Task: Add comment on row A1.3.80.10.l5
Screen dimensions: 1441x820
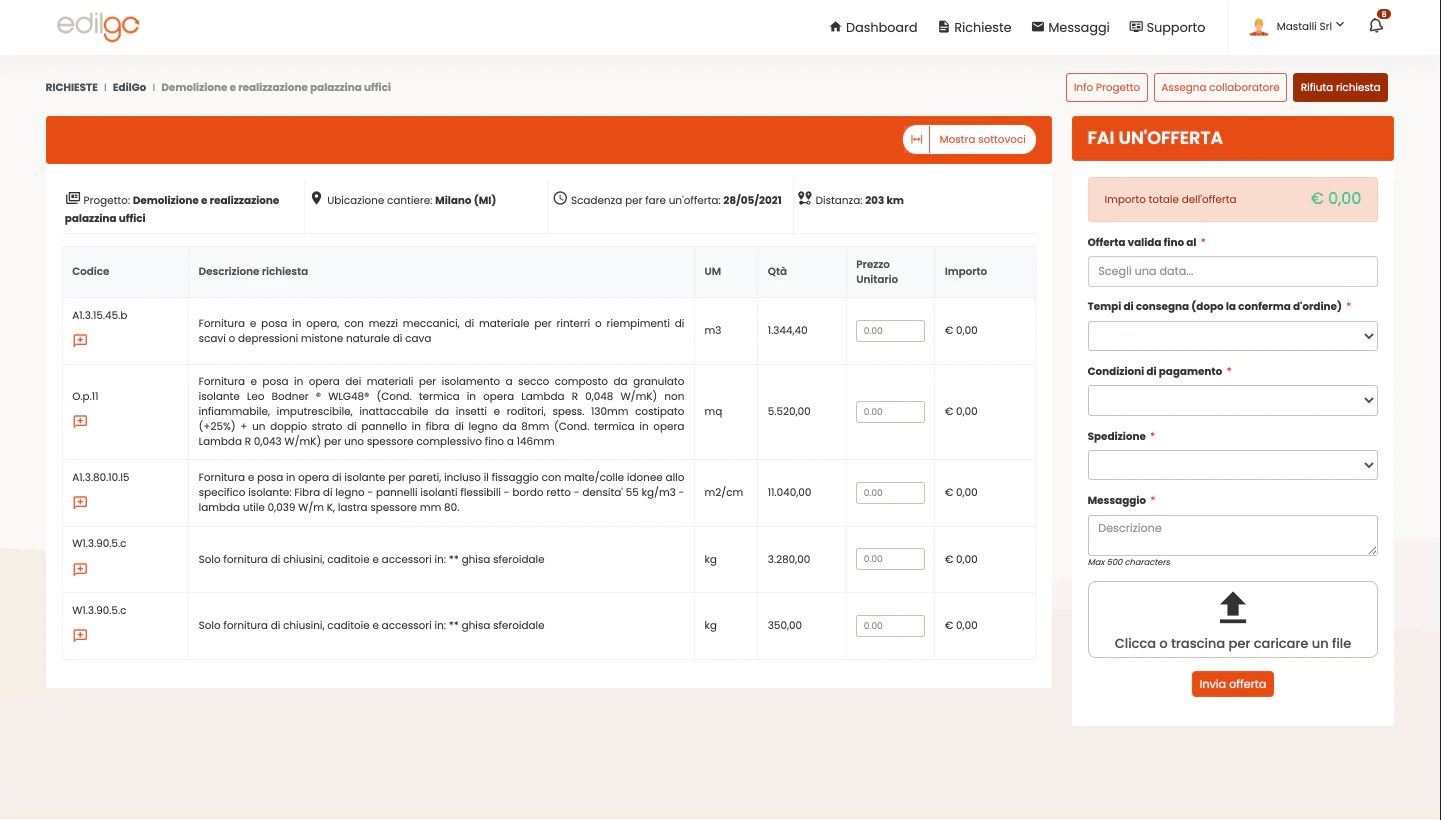Action: click(x=80, y=502)
